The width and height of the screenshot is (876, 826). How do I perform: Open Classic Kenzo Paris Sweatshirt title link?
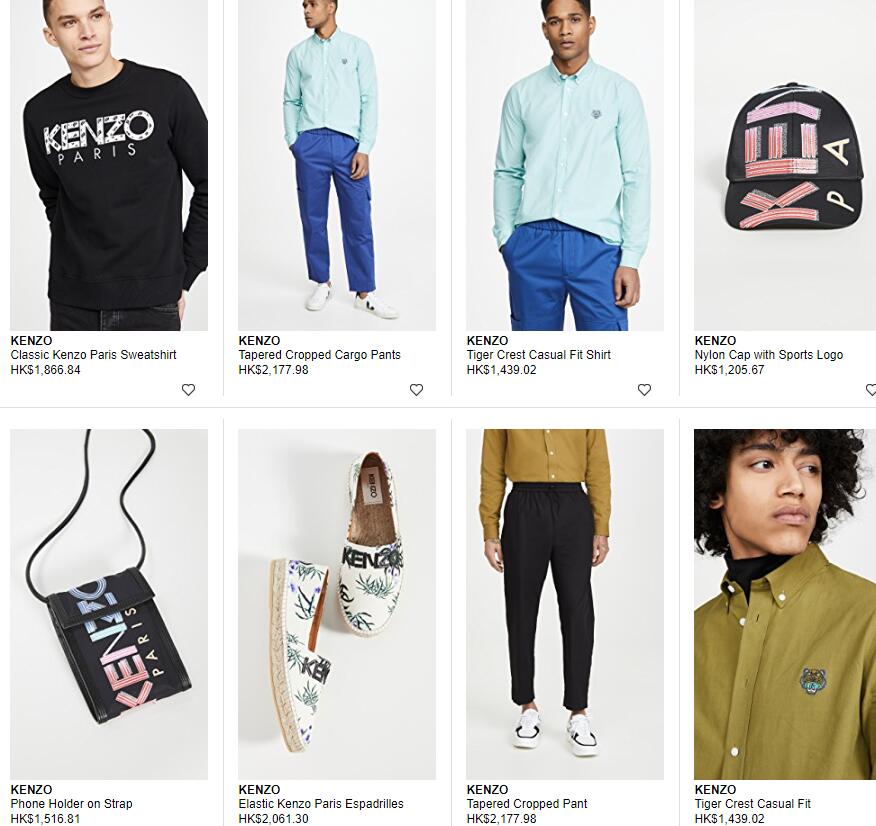point(93,355)
